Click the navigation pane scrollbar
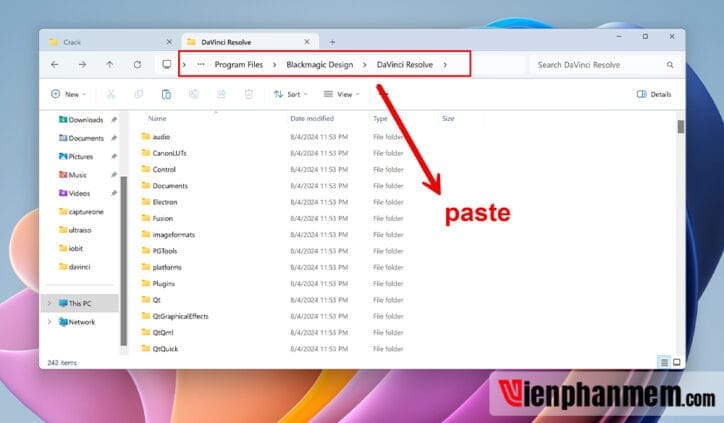 123,261
